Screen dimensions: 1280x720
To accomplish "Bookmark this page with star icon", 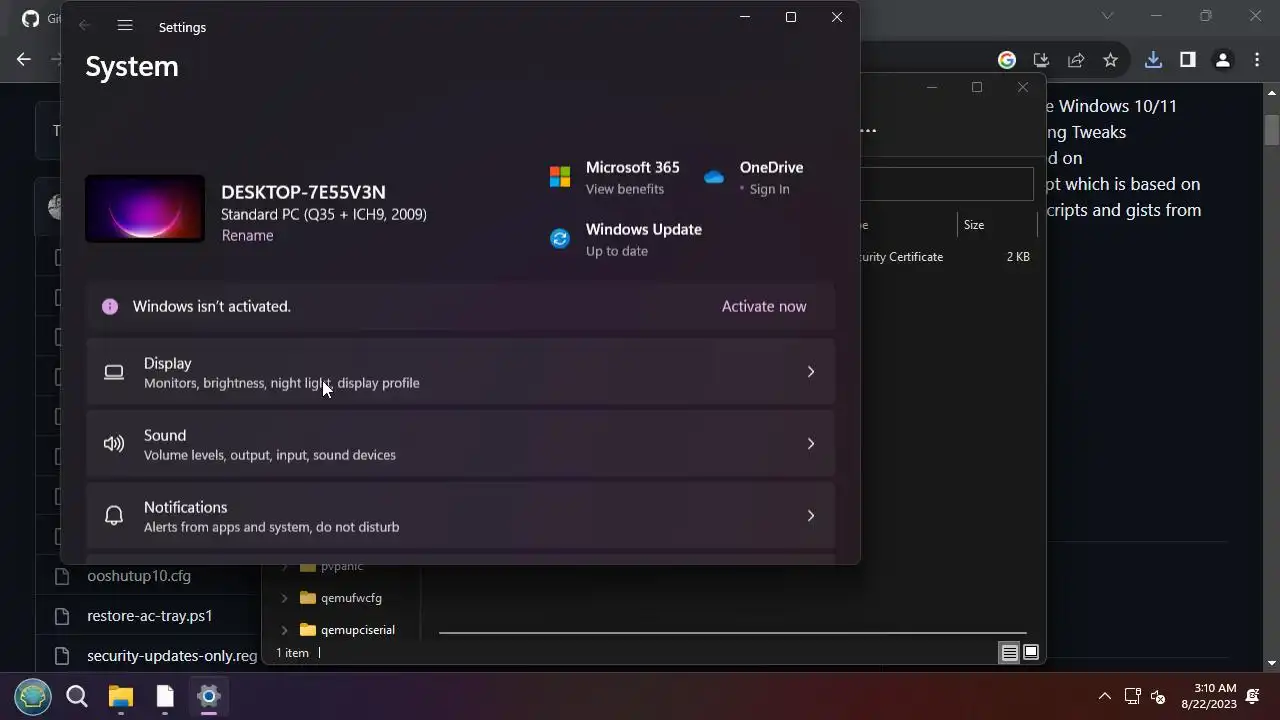I will click(1110, 60).
